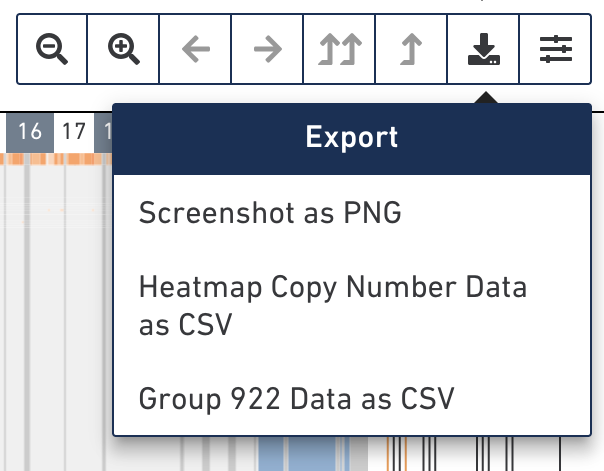Image resolution: width=604 pixels, height=471 pixels.
Task: Choose Screenshot as PNG
Action: tap(270, 213)
